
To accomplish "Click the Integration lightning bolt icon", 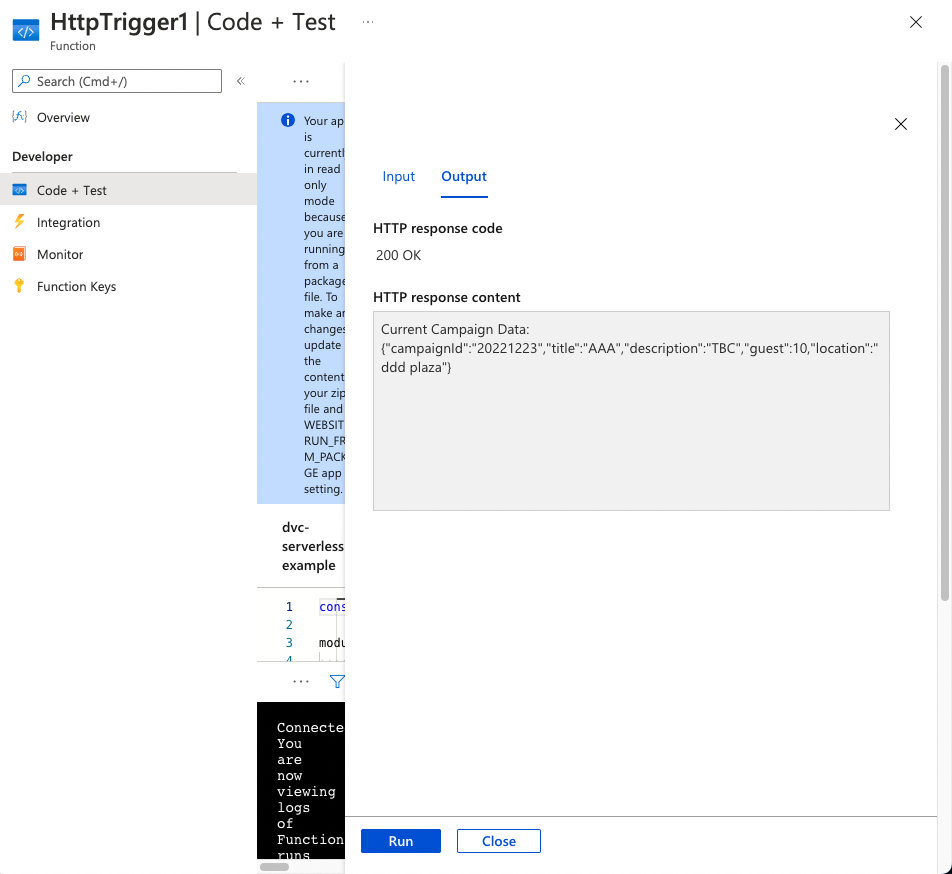I will [19, 222].
